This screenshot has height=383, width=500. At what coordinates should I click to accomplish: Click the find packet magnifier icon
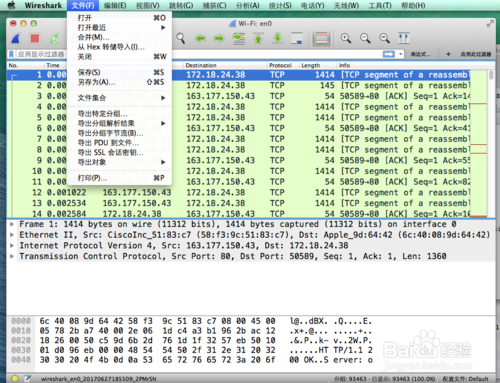click(x=181, y=38)
